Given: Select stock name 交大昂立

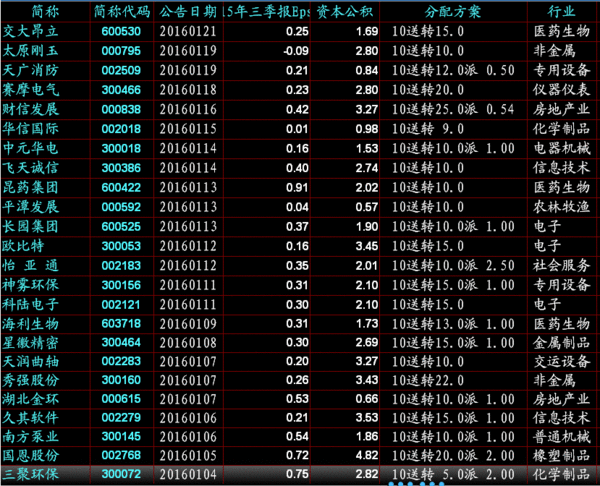Looking at the screenshot, I should coord(30,31).
